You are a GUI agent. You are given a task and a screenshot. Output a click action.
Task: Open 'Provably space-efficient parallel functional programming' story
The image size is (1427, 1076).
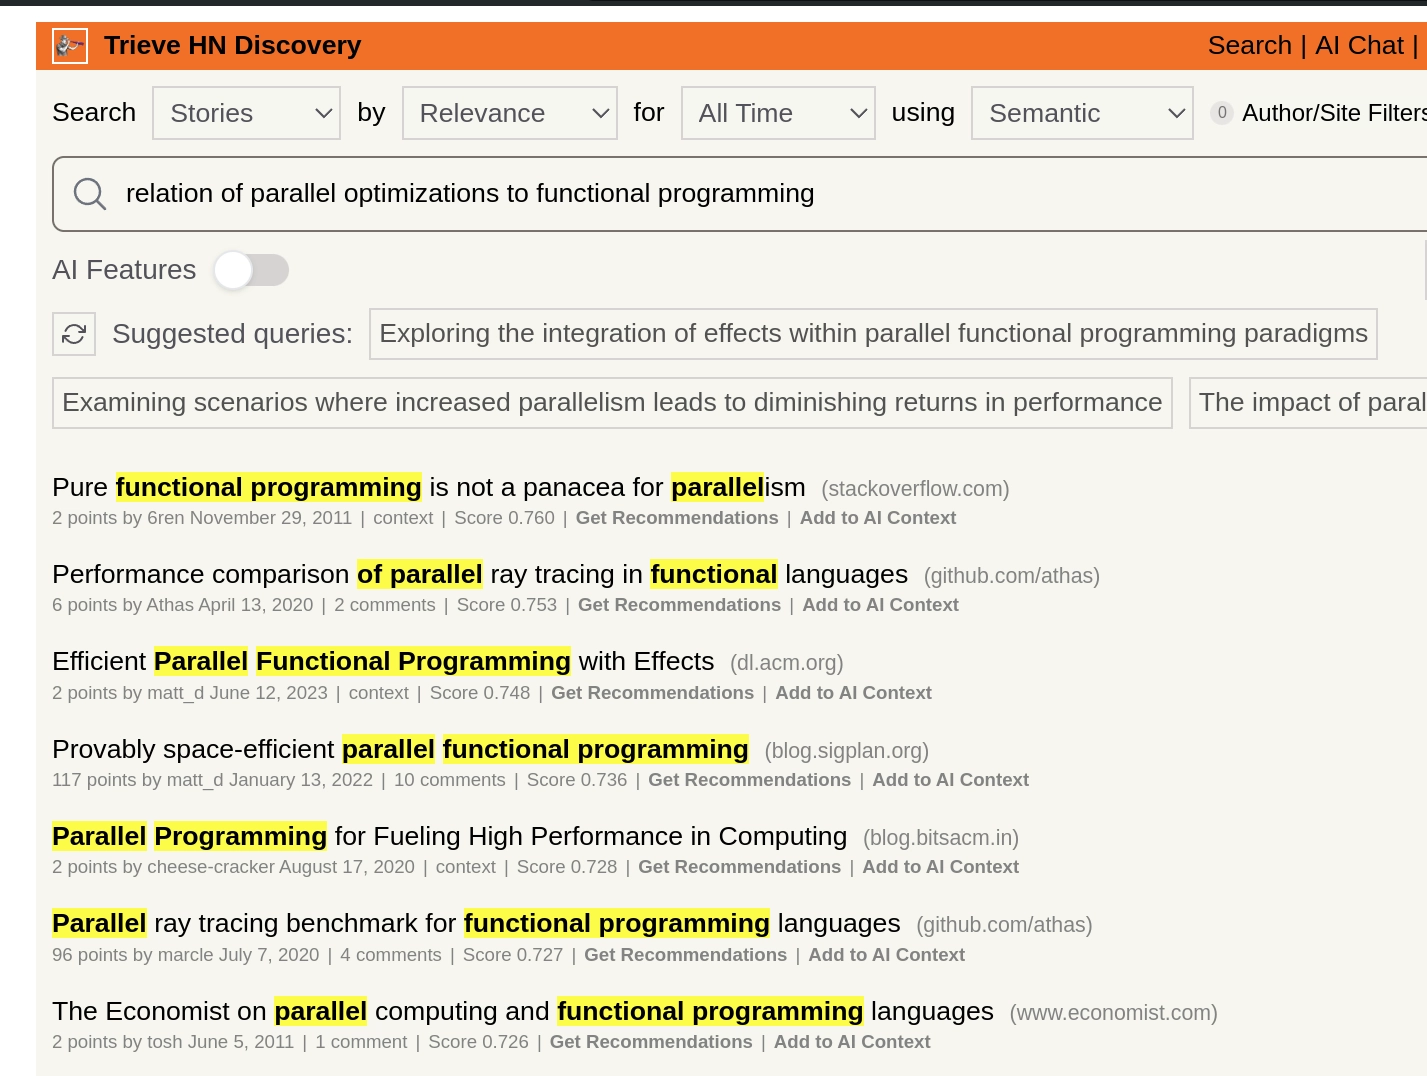[x=400, y=749]
